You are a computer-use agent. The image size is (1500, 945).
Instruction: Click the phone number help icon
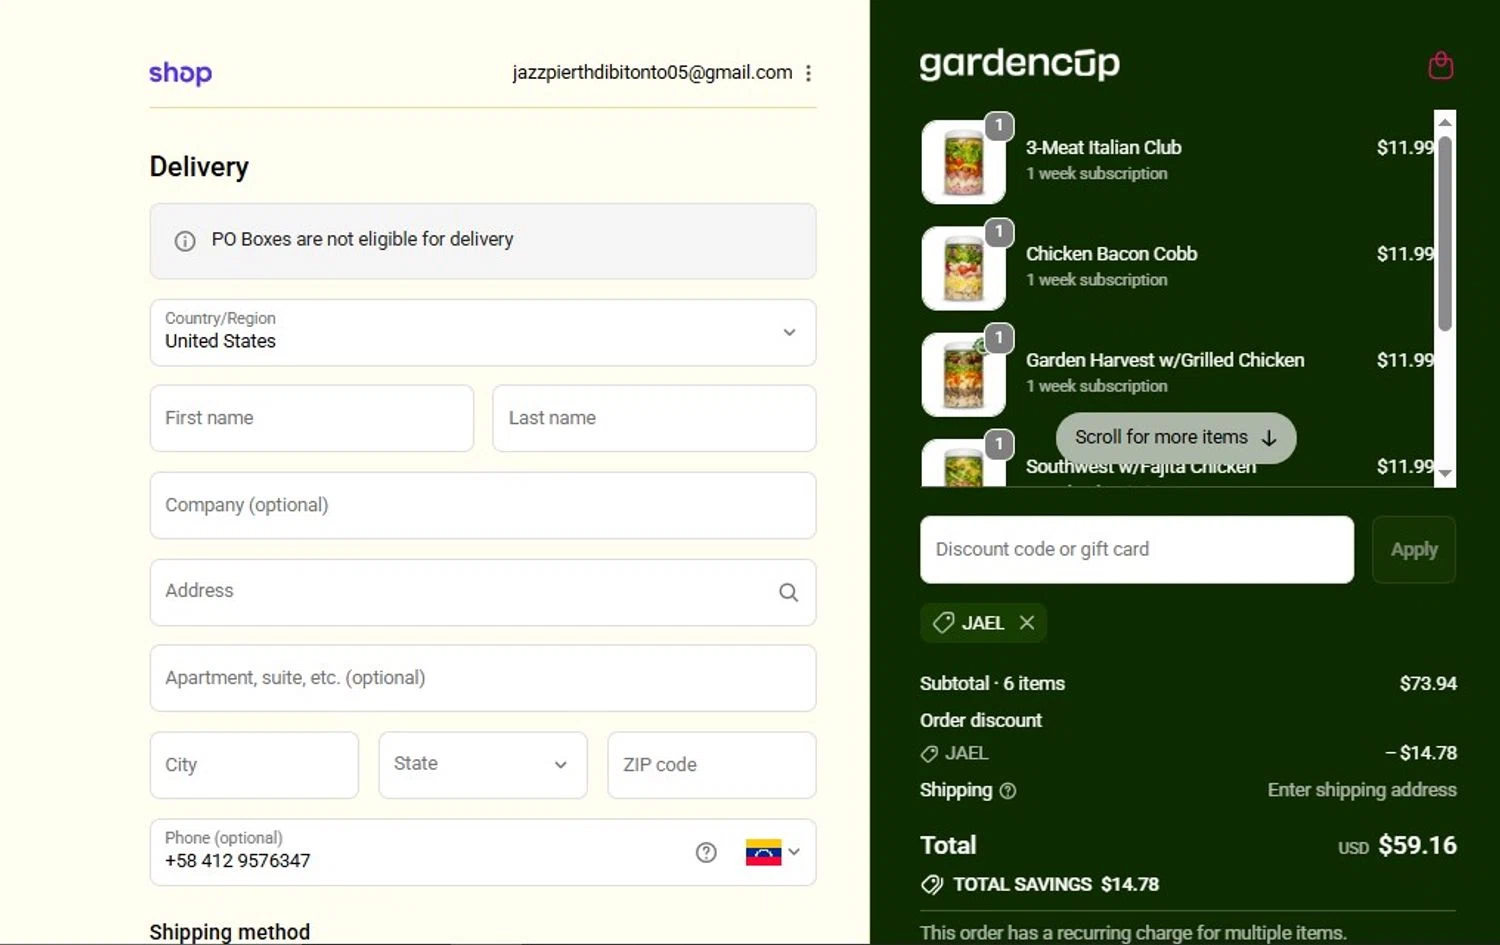pyautogui.click(x=706, y=852)
